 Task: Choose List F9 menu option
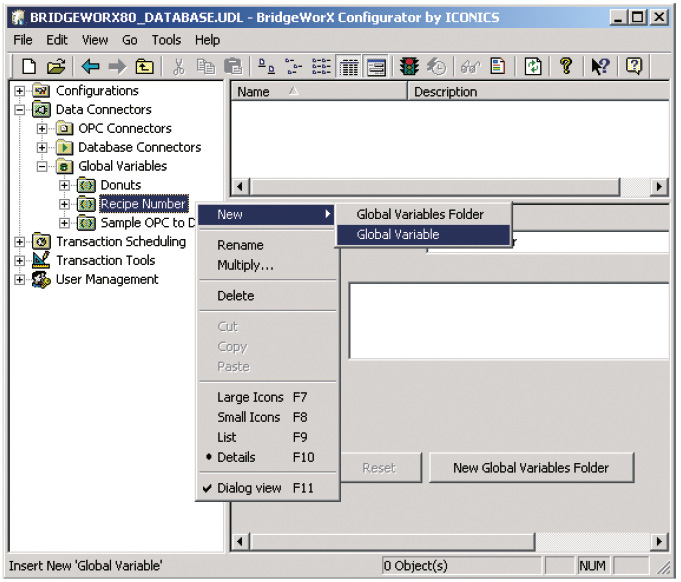268,437
